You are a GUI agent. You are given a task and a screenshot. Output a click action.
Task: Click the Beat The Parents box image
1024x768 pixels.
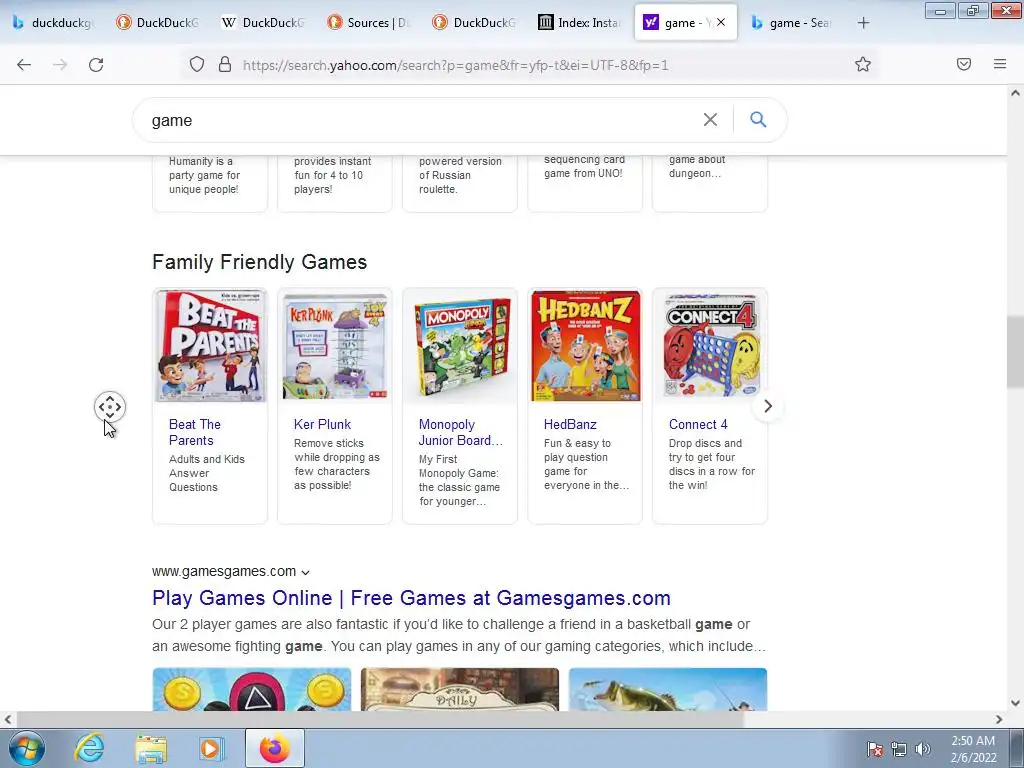(x=210, y=345)
